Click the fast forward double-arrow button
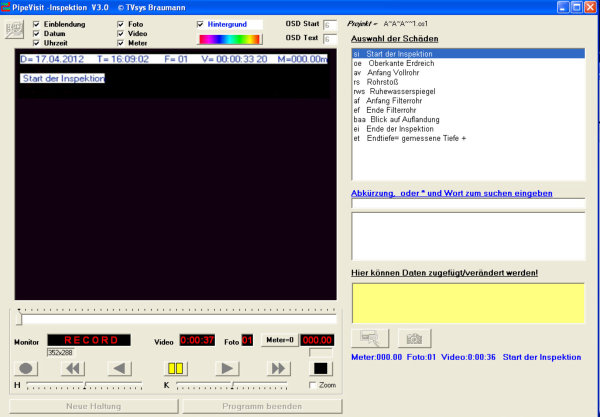Viewport: 600px width, 417px height. pyautogui.click(x=279, y=368)
